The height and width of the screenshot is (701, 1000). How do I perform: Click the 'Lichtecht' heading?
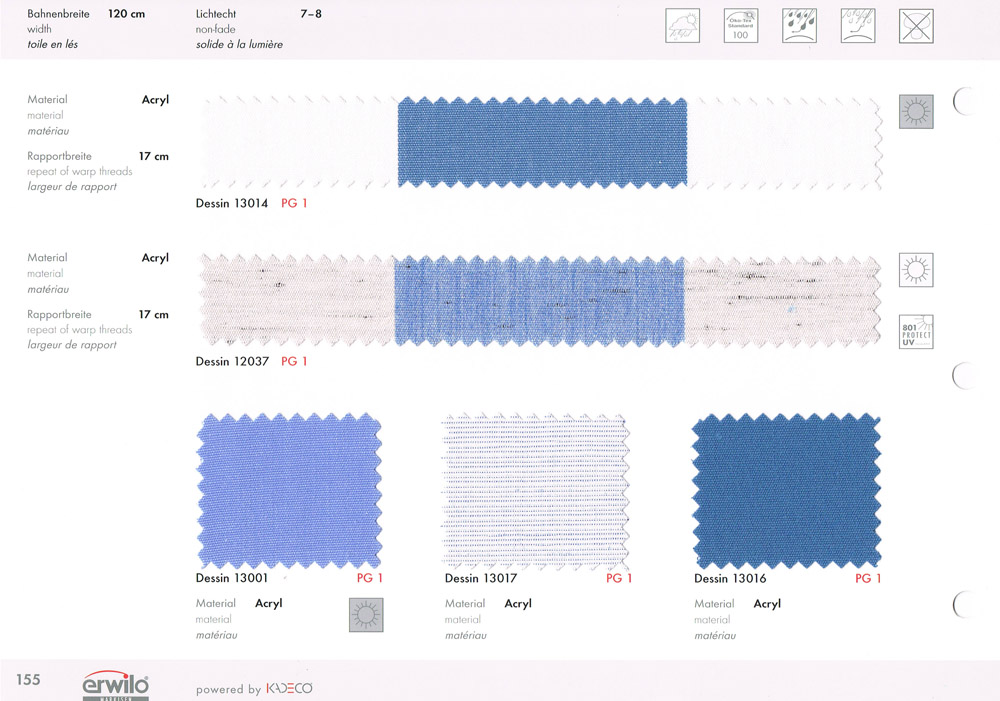pos(216,13)
